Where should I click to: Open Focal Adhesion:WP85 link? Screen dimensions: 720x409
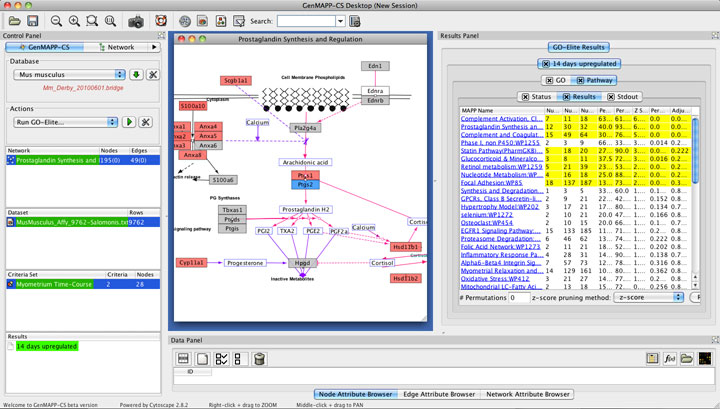click(x=491, y=183)
